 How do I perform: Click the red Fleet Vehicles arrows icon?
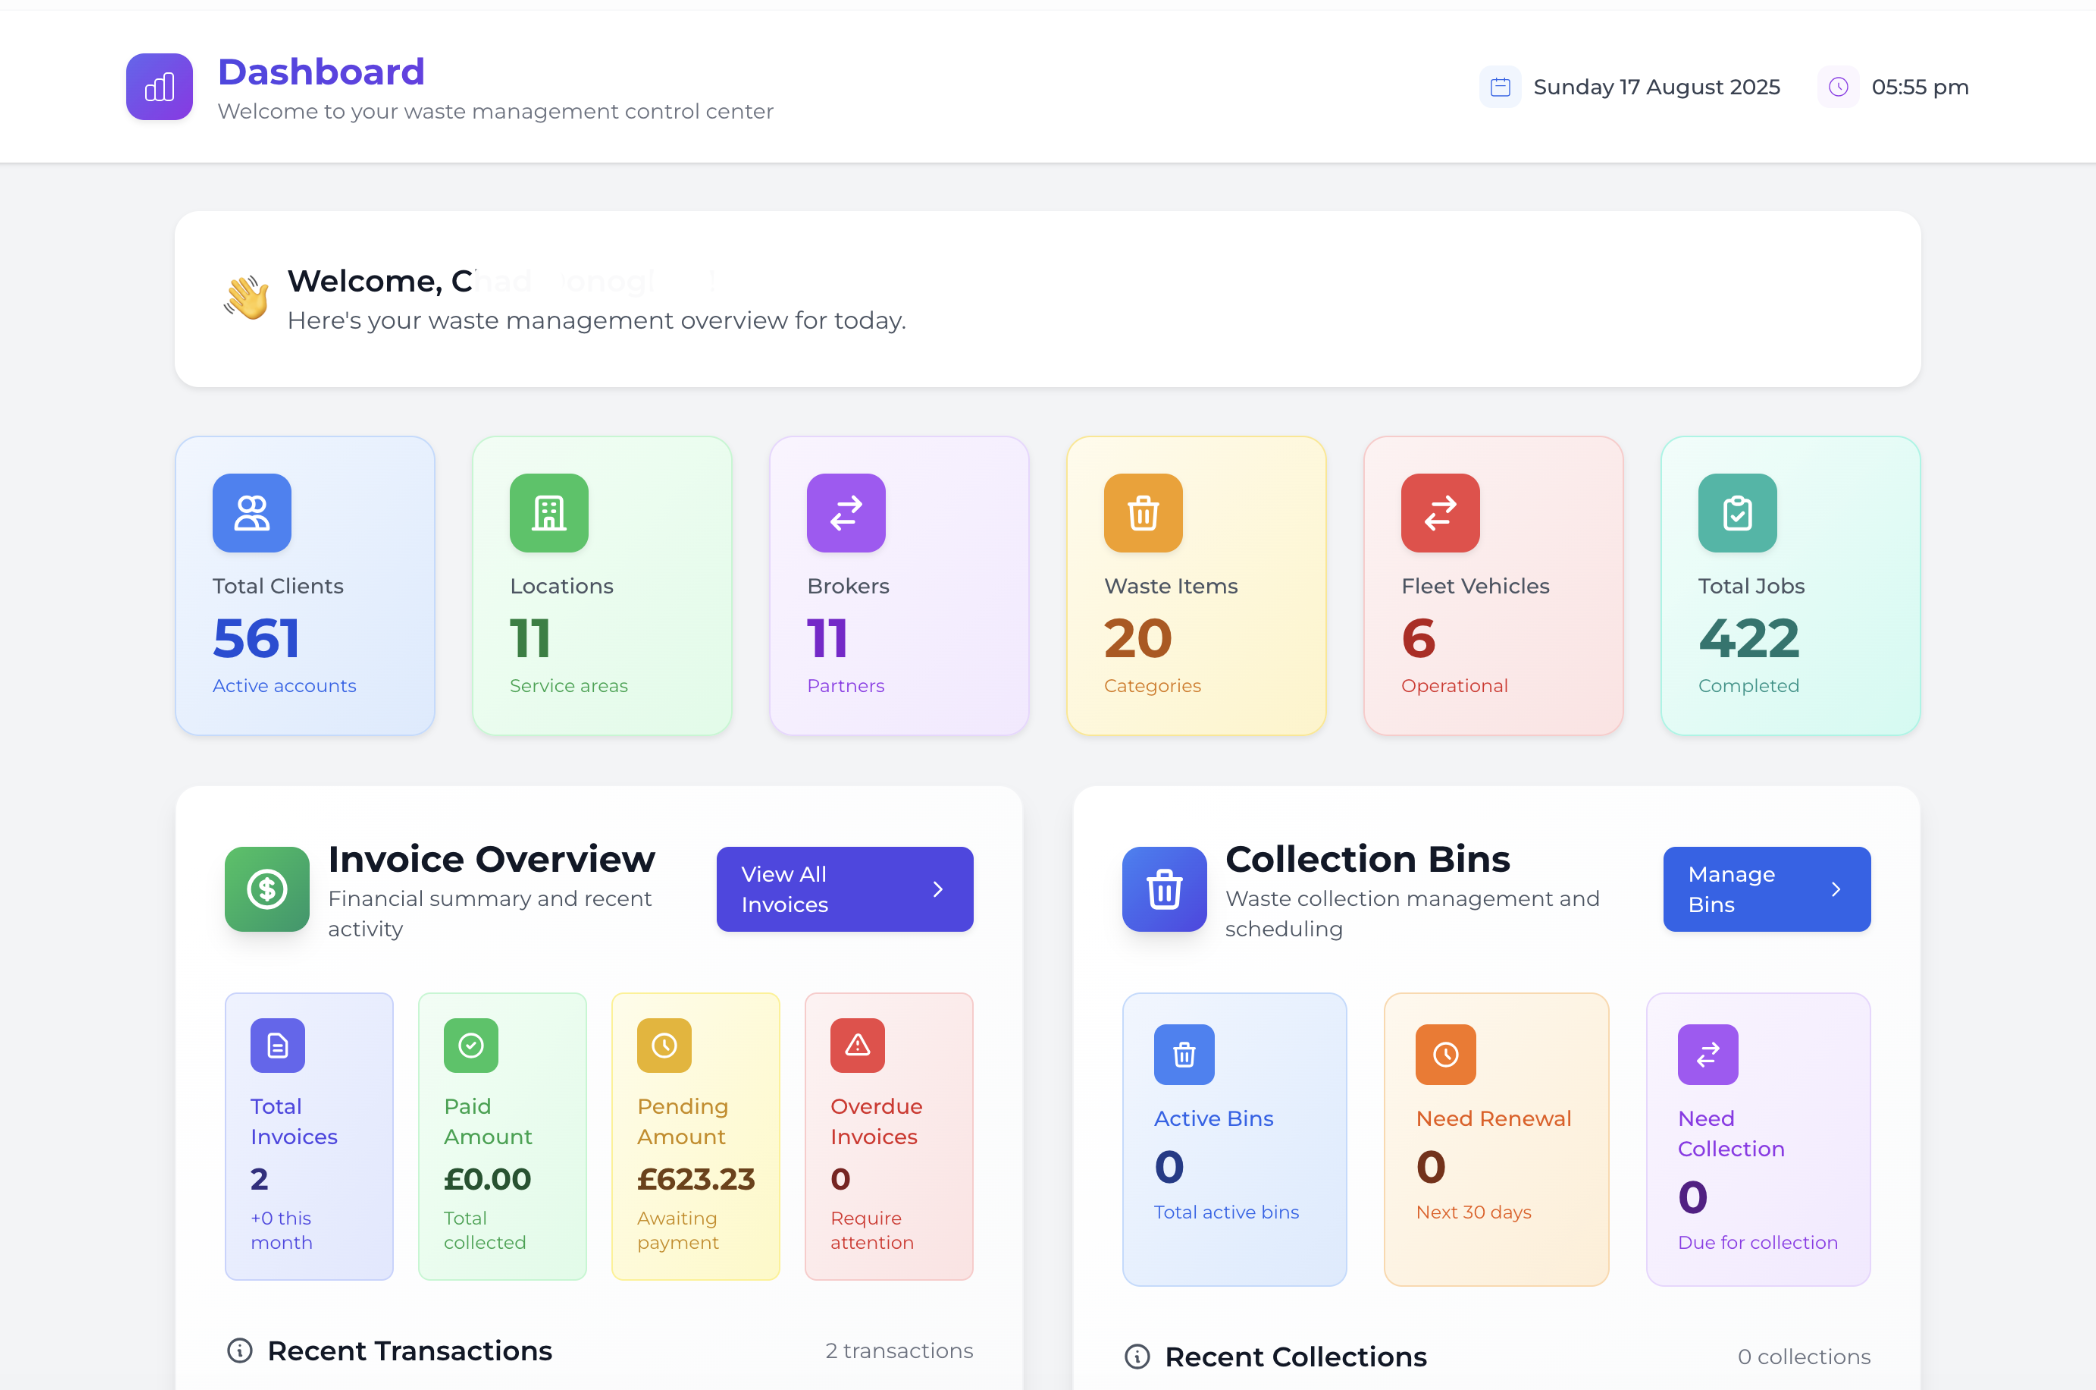1440,513
